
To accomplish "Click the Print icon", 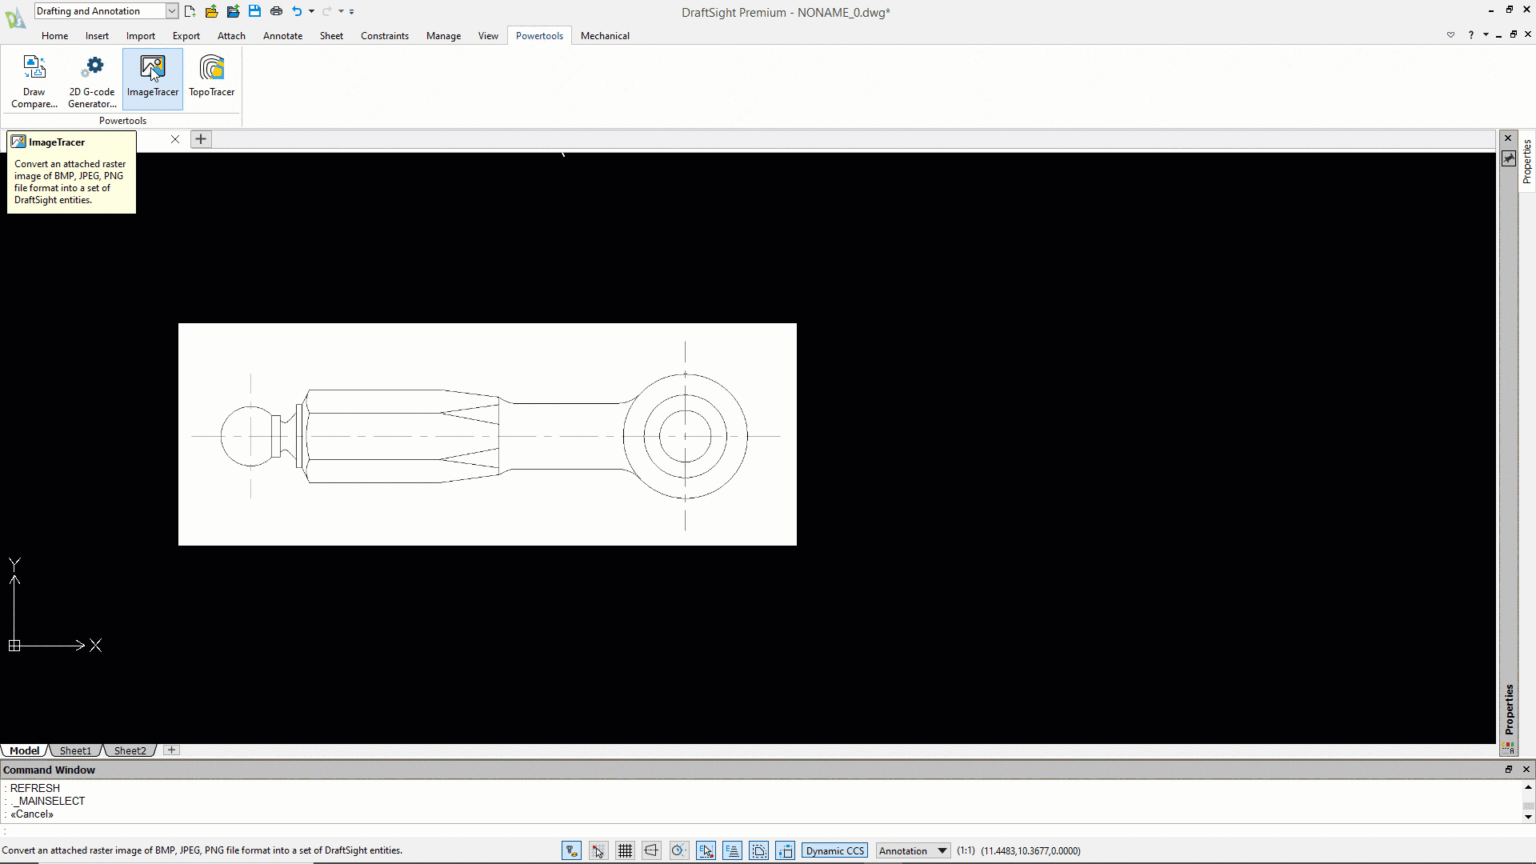I will pos(276,11).
